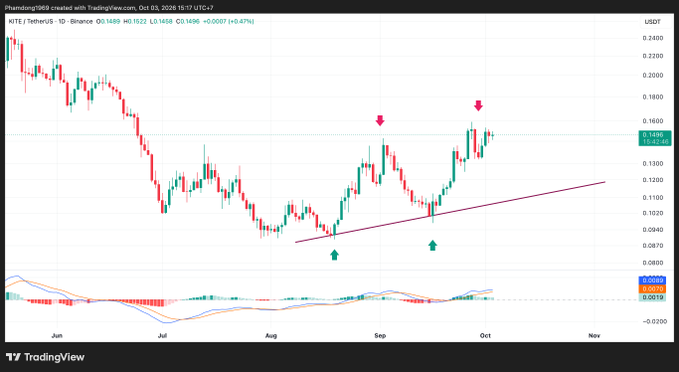679x372 pixels.
Task: Click the 0.0800 price axis label
Action: tap(653, 263)
